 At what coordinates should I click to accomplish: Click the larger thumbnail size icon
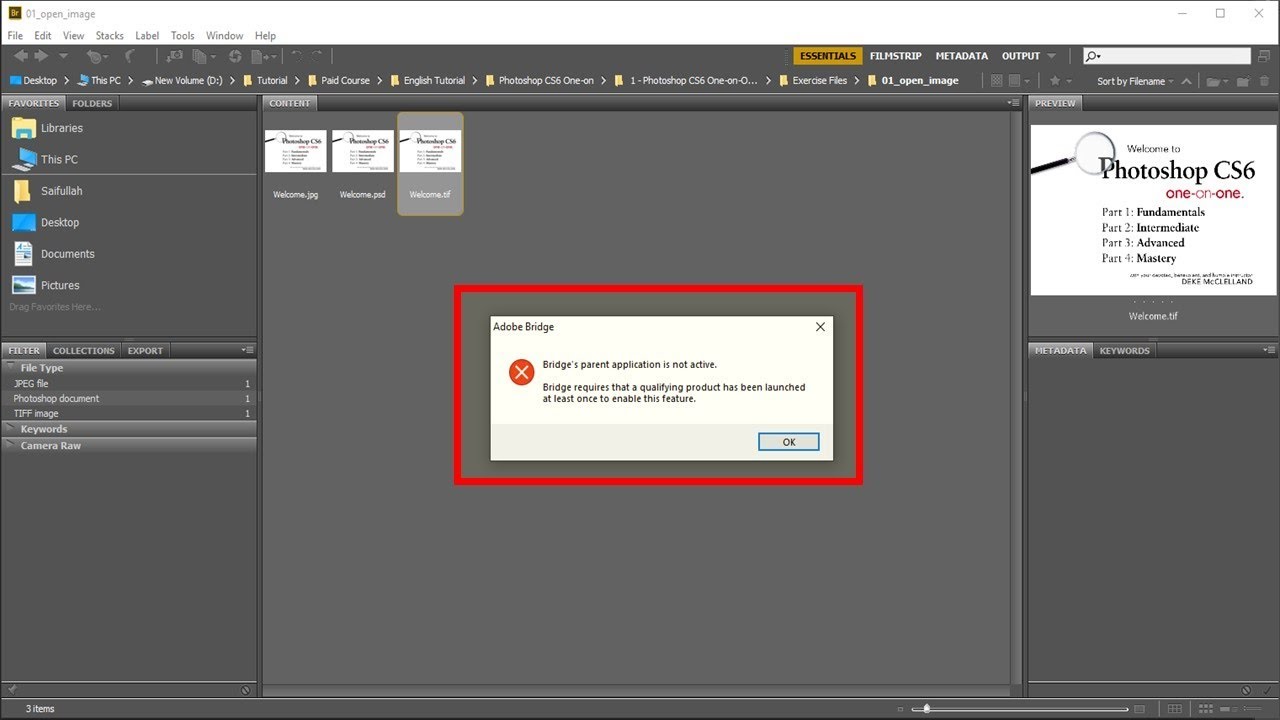pyautogui.click(x=1139, y=709)
